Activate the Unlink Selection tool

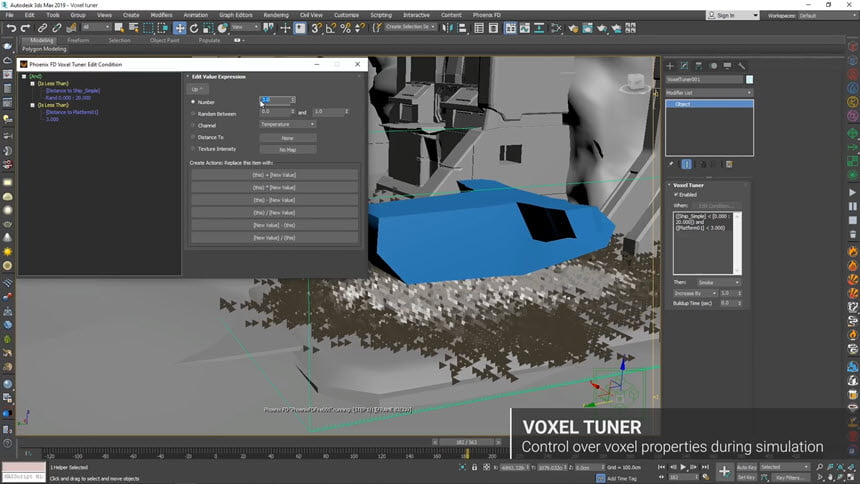pos(56,28)
